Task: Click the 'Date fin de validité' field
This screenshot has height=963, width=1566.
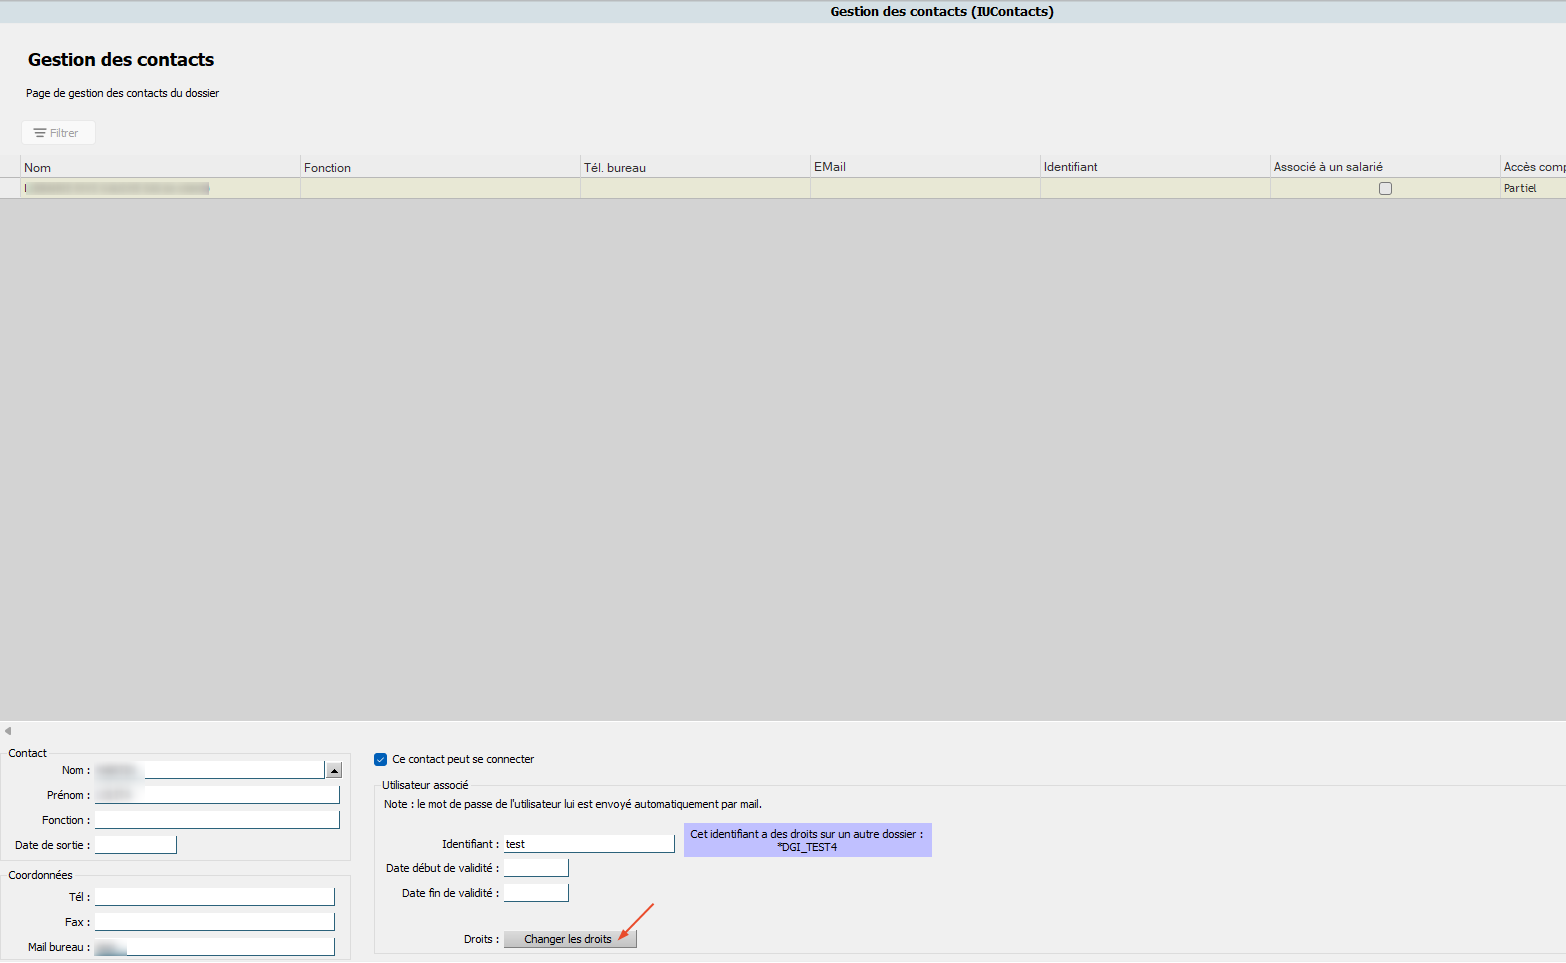Action: (536, 893)
